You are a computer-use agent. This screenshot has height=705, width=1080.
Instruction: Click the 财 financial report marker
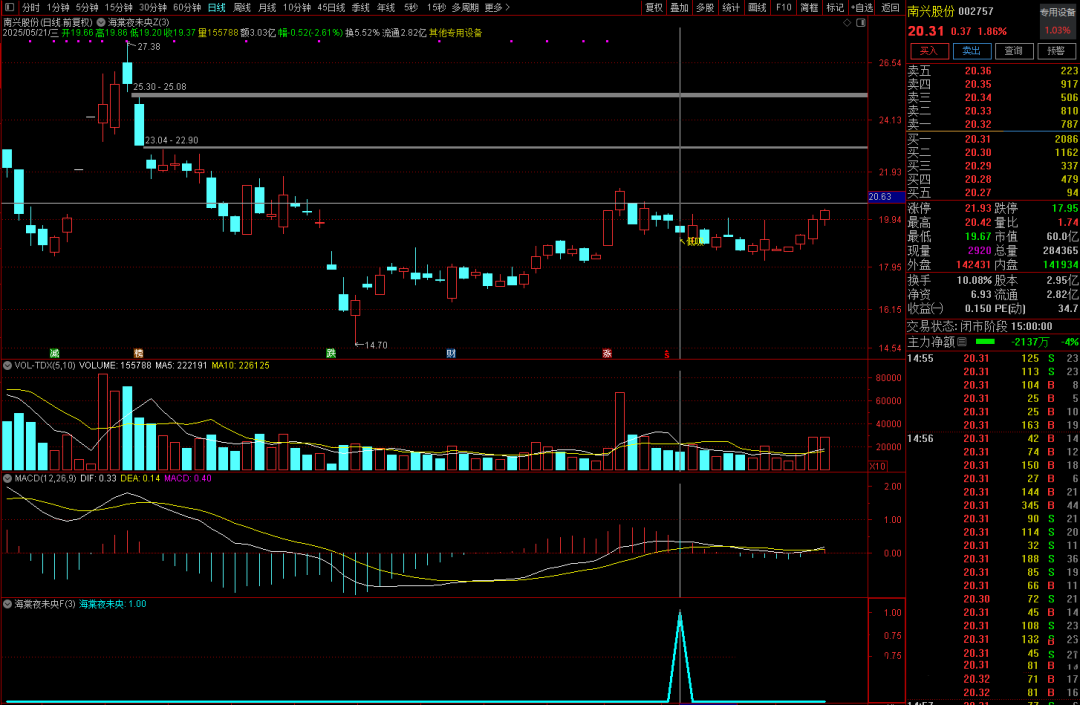click(451, 353)
